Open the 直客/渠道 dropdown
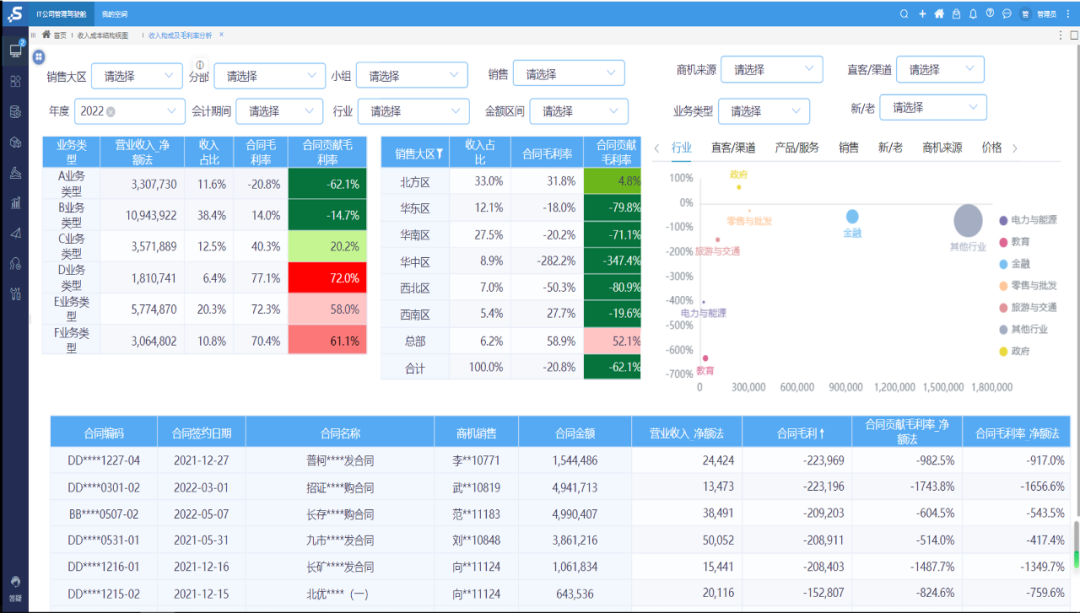 (x=939, y=70)
